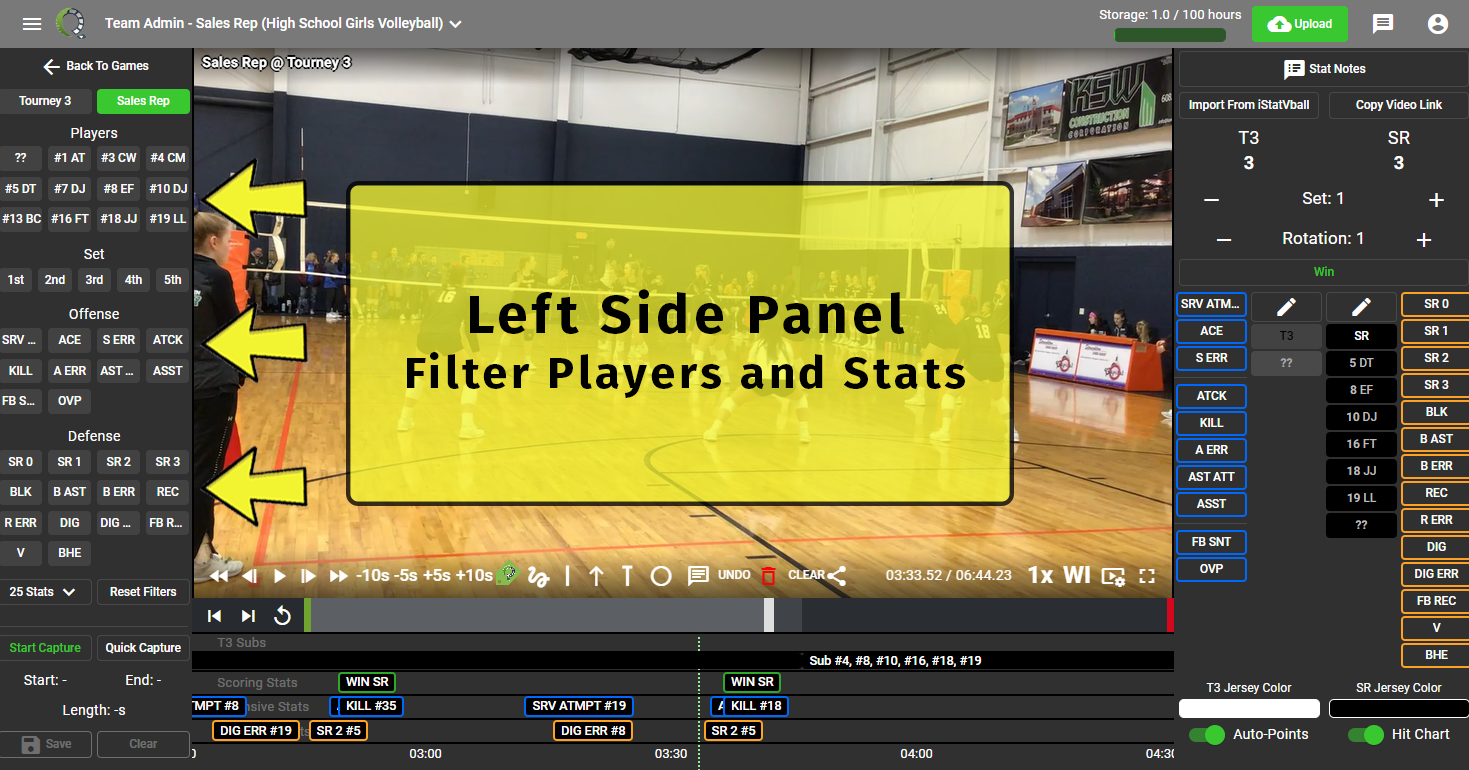Switch to the Sales Rep team tab
Screen dimensions: 1469x770
pos(143,101)
